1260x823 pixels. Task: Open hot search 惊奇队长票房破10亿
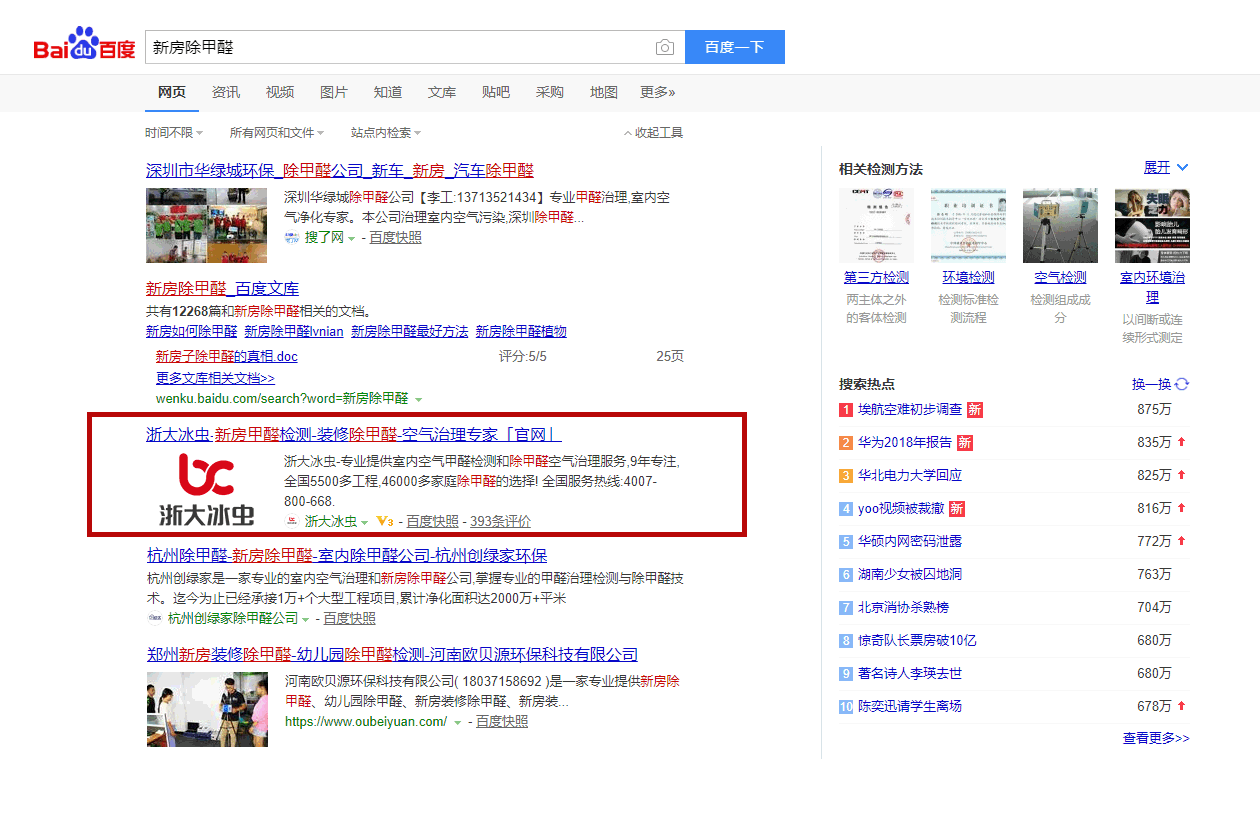click(x=917, y=640)
